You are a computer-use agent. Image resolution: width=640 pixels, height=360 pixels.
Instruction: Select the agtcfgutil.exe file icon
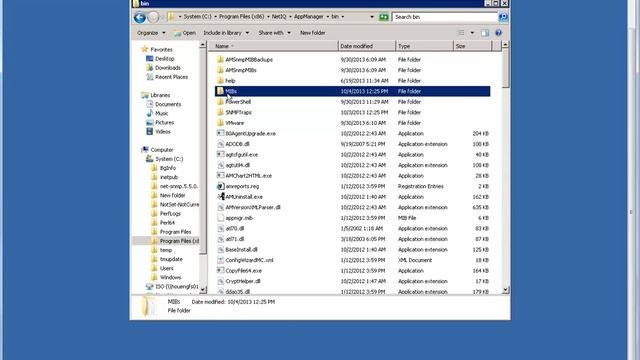pyautogui.click(x=220, y=155)
